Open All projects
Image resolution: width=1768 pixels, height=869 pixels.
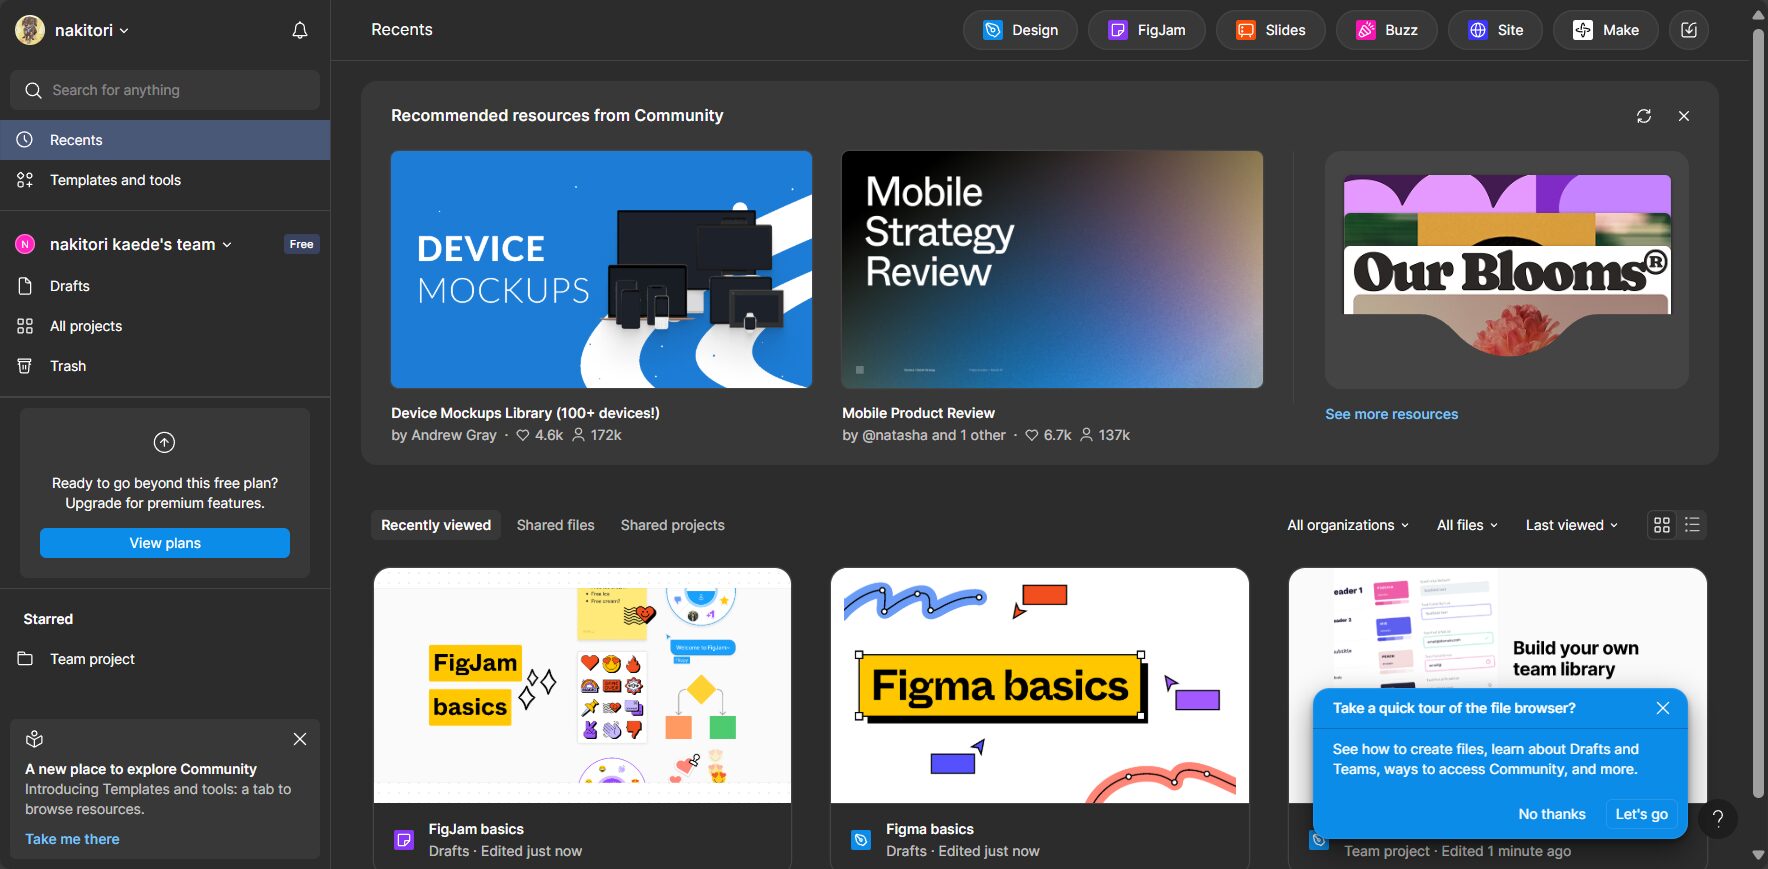pyautogui.click(x=165, y=326)
